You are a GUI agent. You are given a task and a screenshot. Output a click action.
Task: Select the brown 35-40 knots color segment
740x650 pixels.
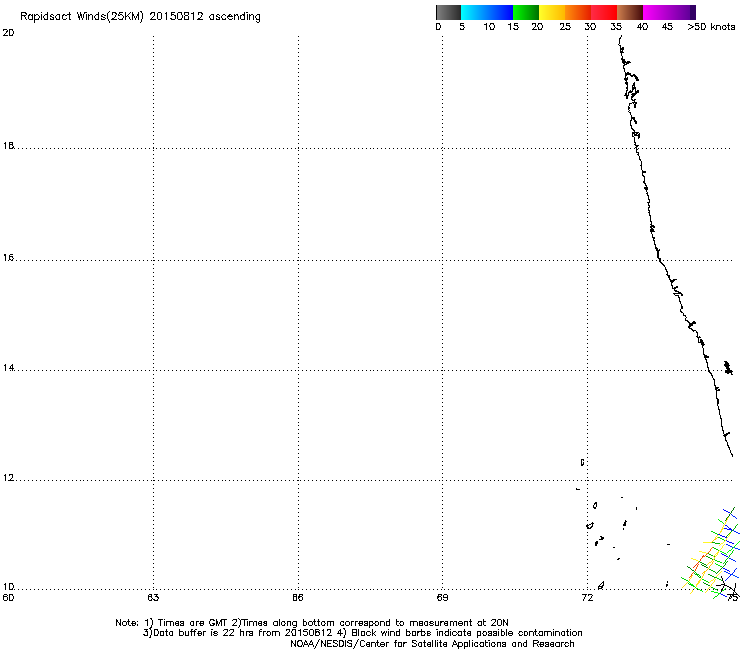pyautogui.click(x=630, y=12)
